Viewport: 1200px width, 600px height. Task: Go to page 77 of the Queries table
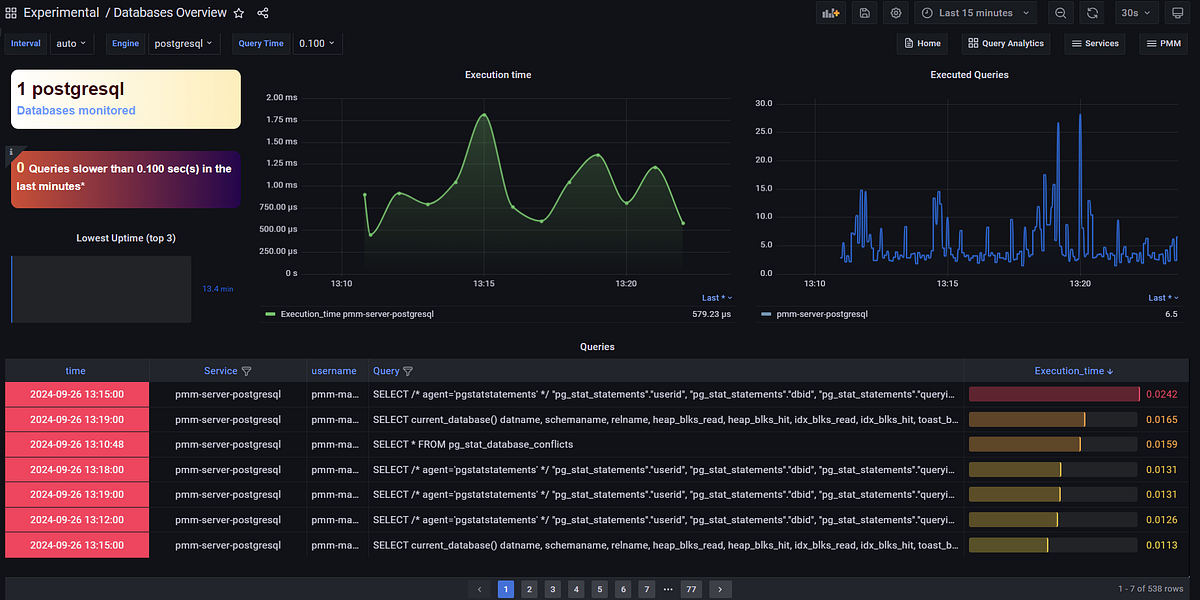(691, 589)
